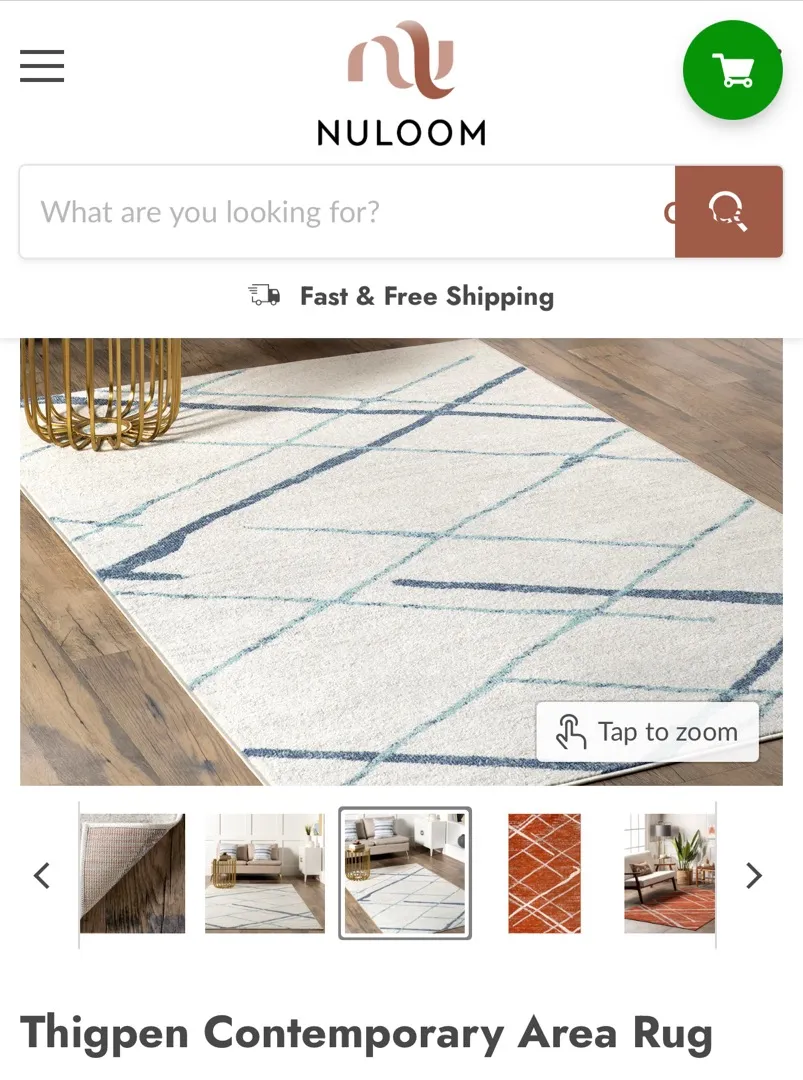
Task: Open the green shopping cart
Action: 733,70
